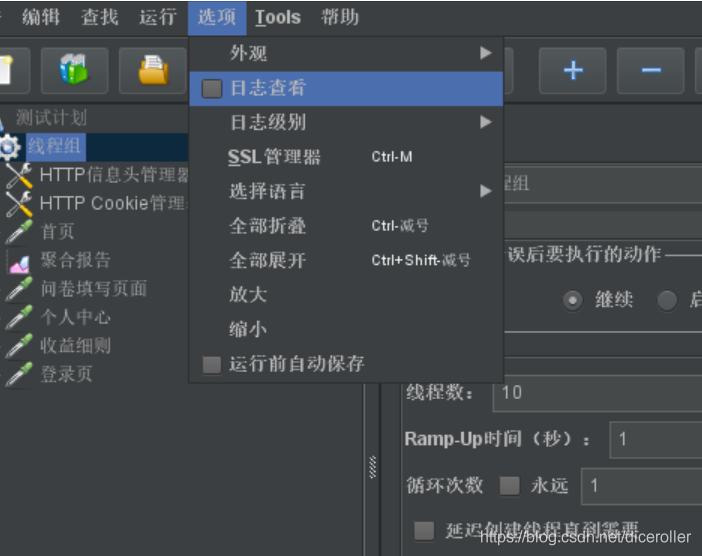
Task: Expand the 外观 submenu arrow
Action: [485, 53]
